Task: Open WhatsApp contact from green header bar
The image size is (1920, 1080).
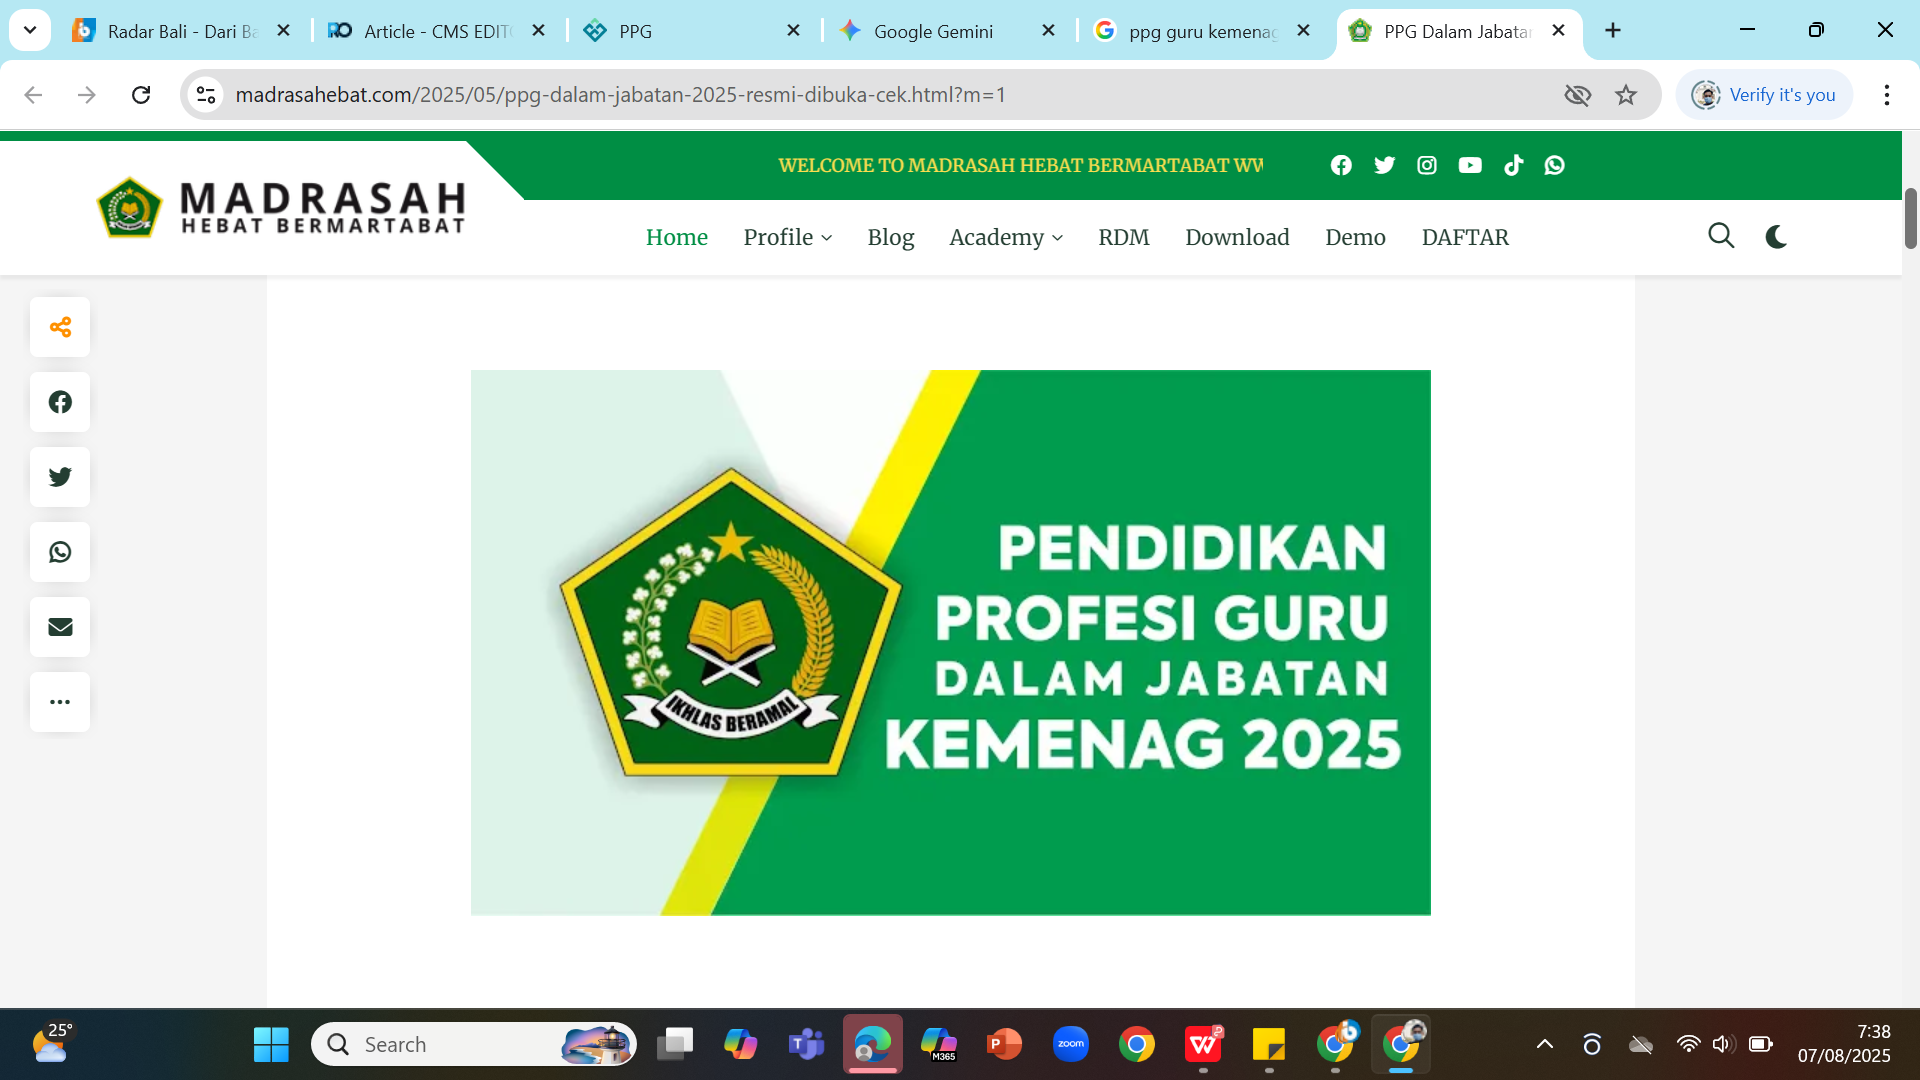Action: click(1554, 165)
